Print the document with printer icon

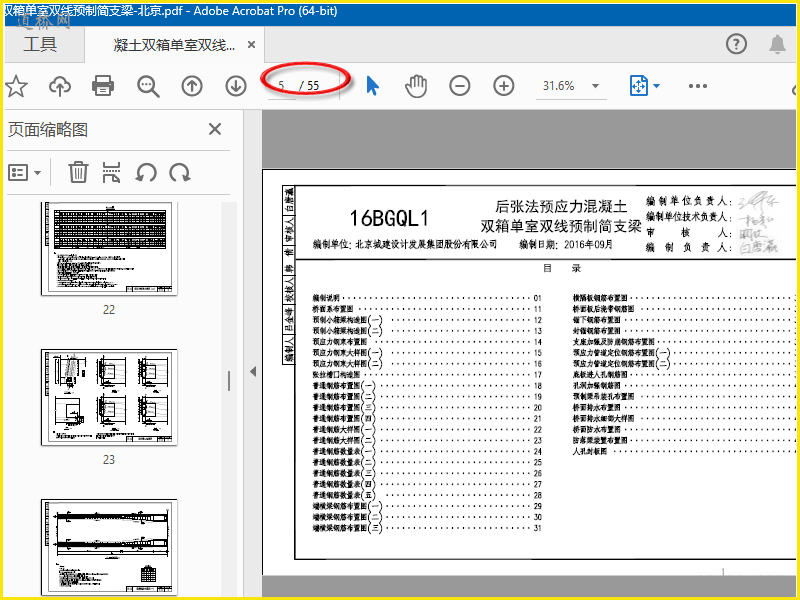pos(103,86)
